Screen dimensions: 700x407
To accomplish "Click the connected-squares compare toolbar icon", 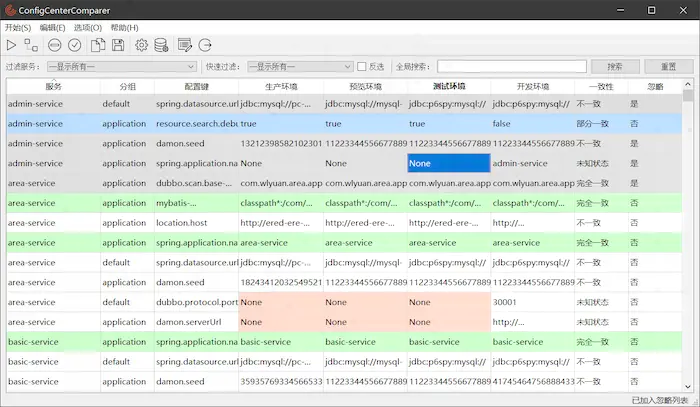I will (31, 45).
